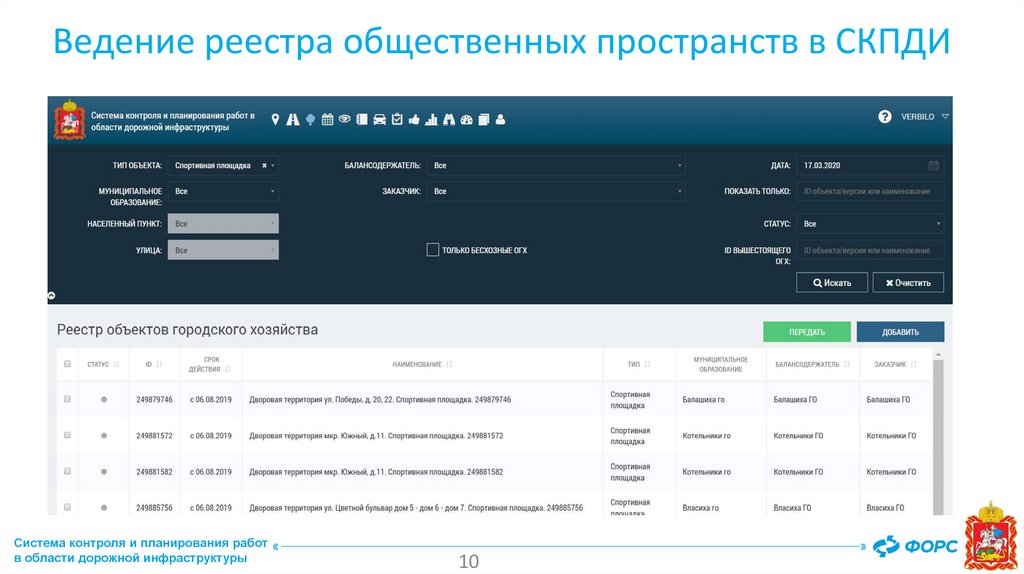Open the calendar schedule toolbar icon
Screen dimensions: 1024x574
328,120
